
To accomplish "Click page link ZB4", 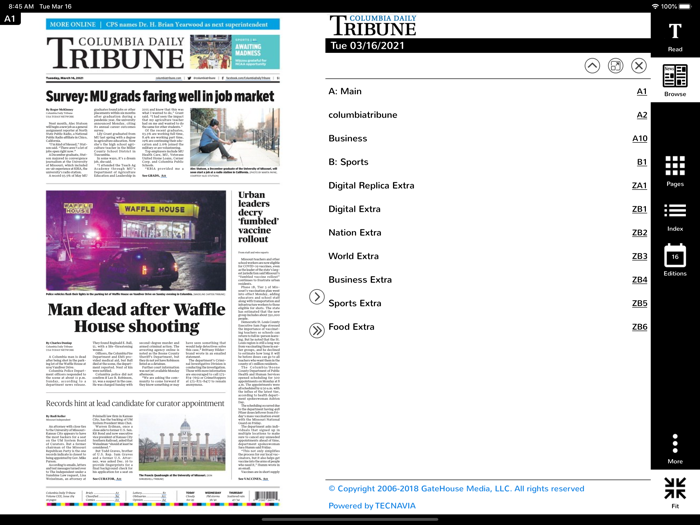I will pyautogui.click(x=639, y=280).
